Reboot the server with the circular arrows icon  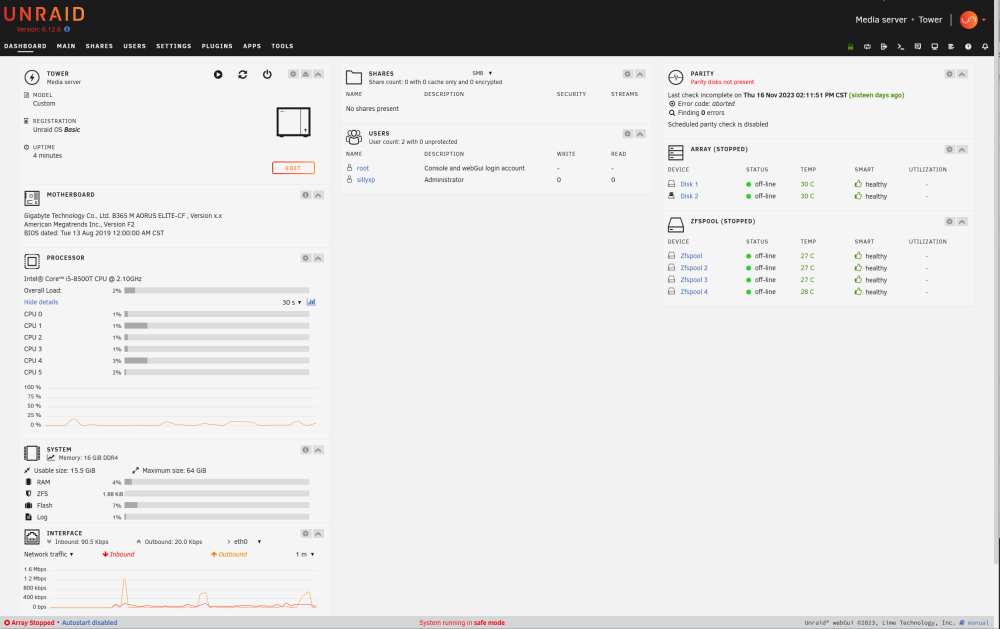pos(242,75)
